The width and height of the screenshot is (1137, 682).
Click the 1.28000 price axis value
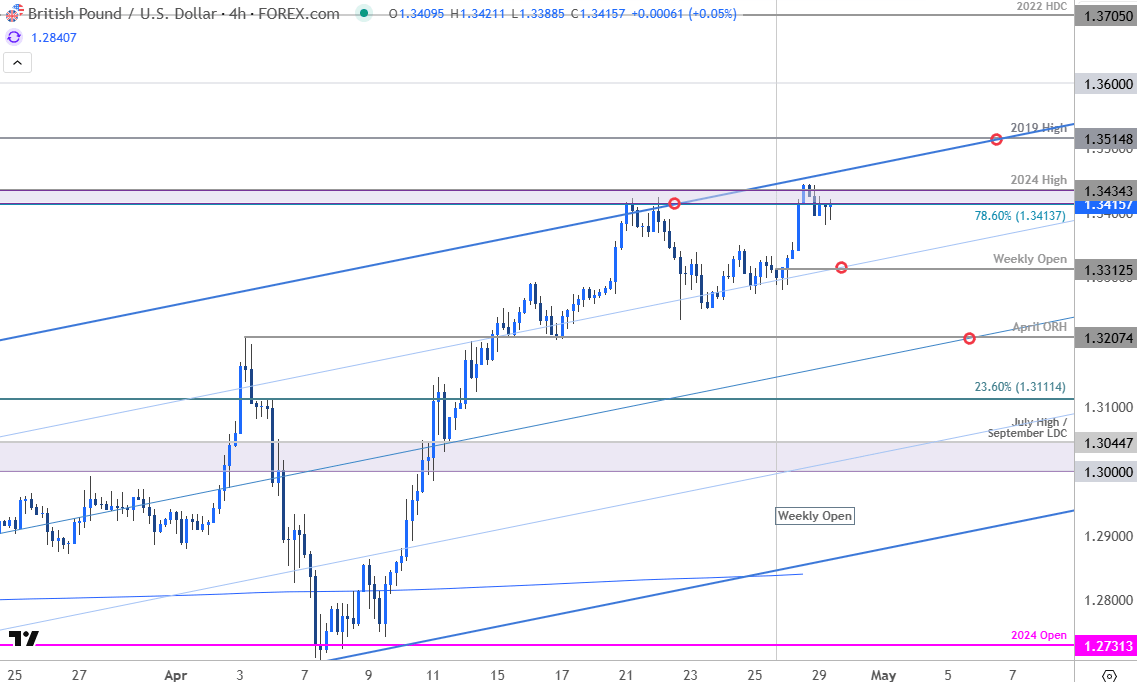pos(1108,600)
